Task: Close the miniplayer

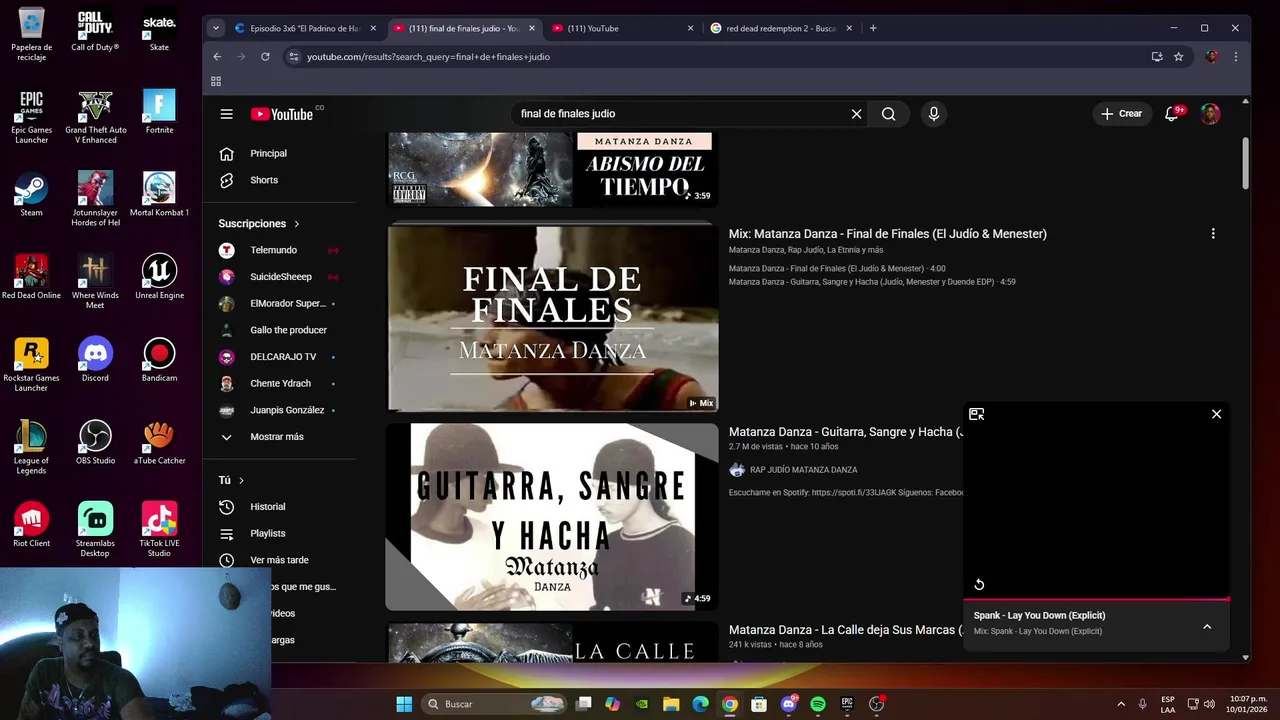Action: tap(1216, 414)
